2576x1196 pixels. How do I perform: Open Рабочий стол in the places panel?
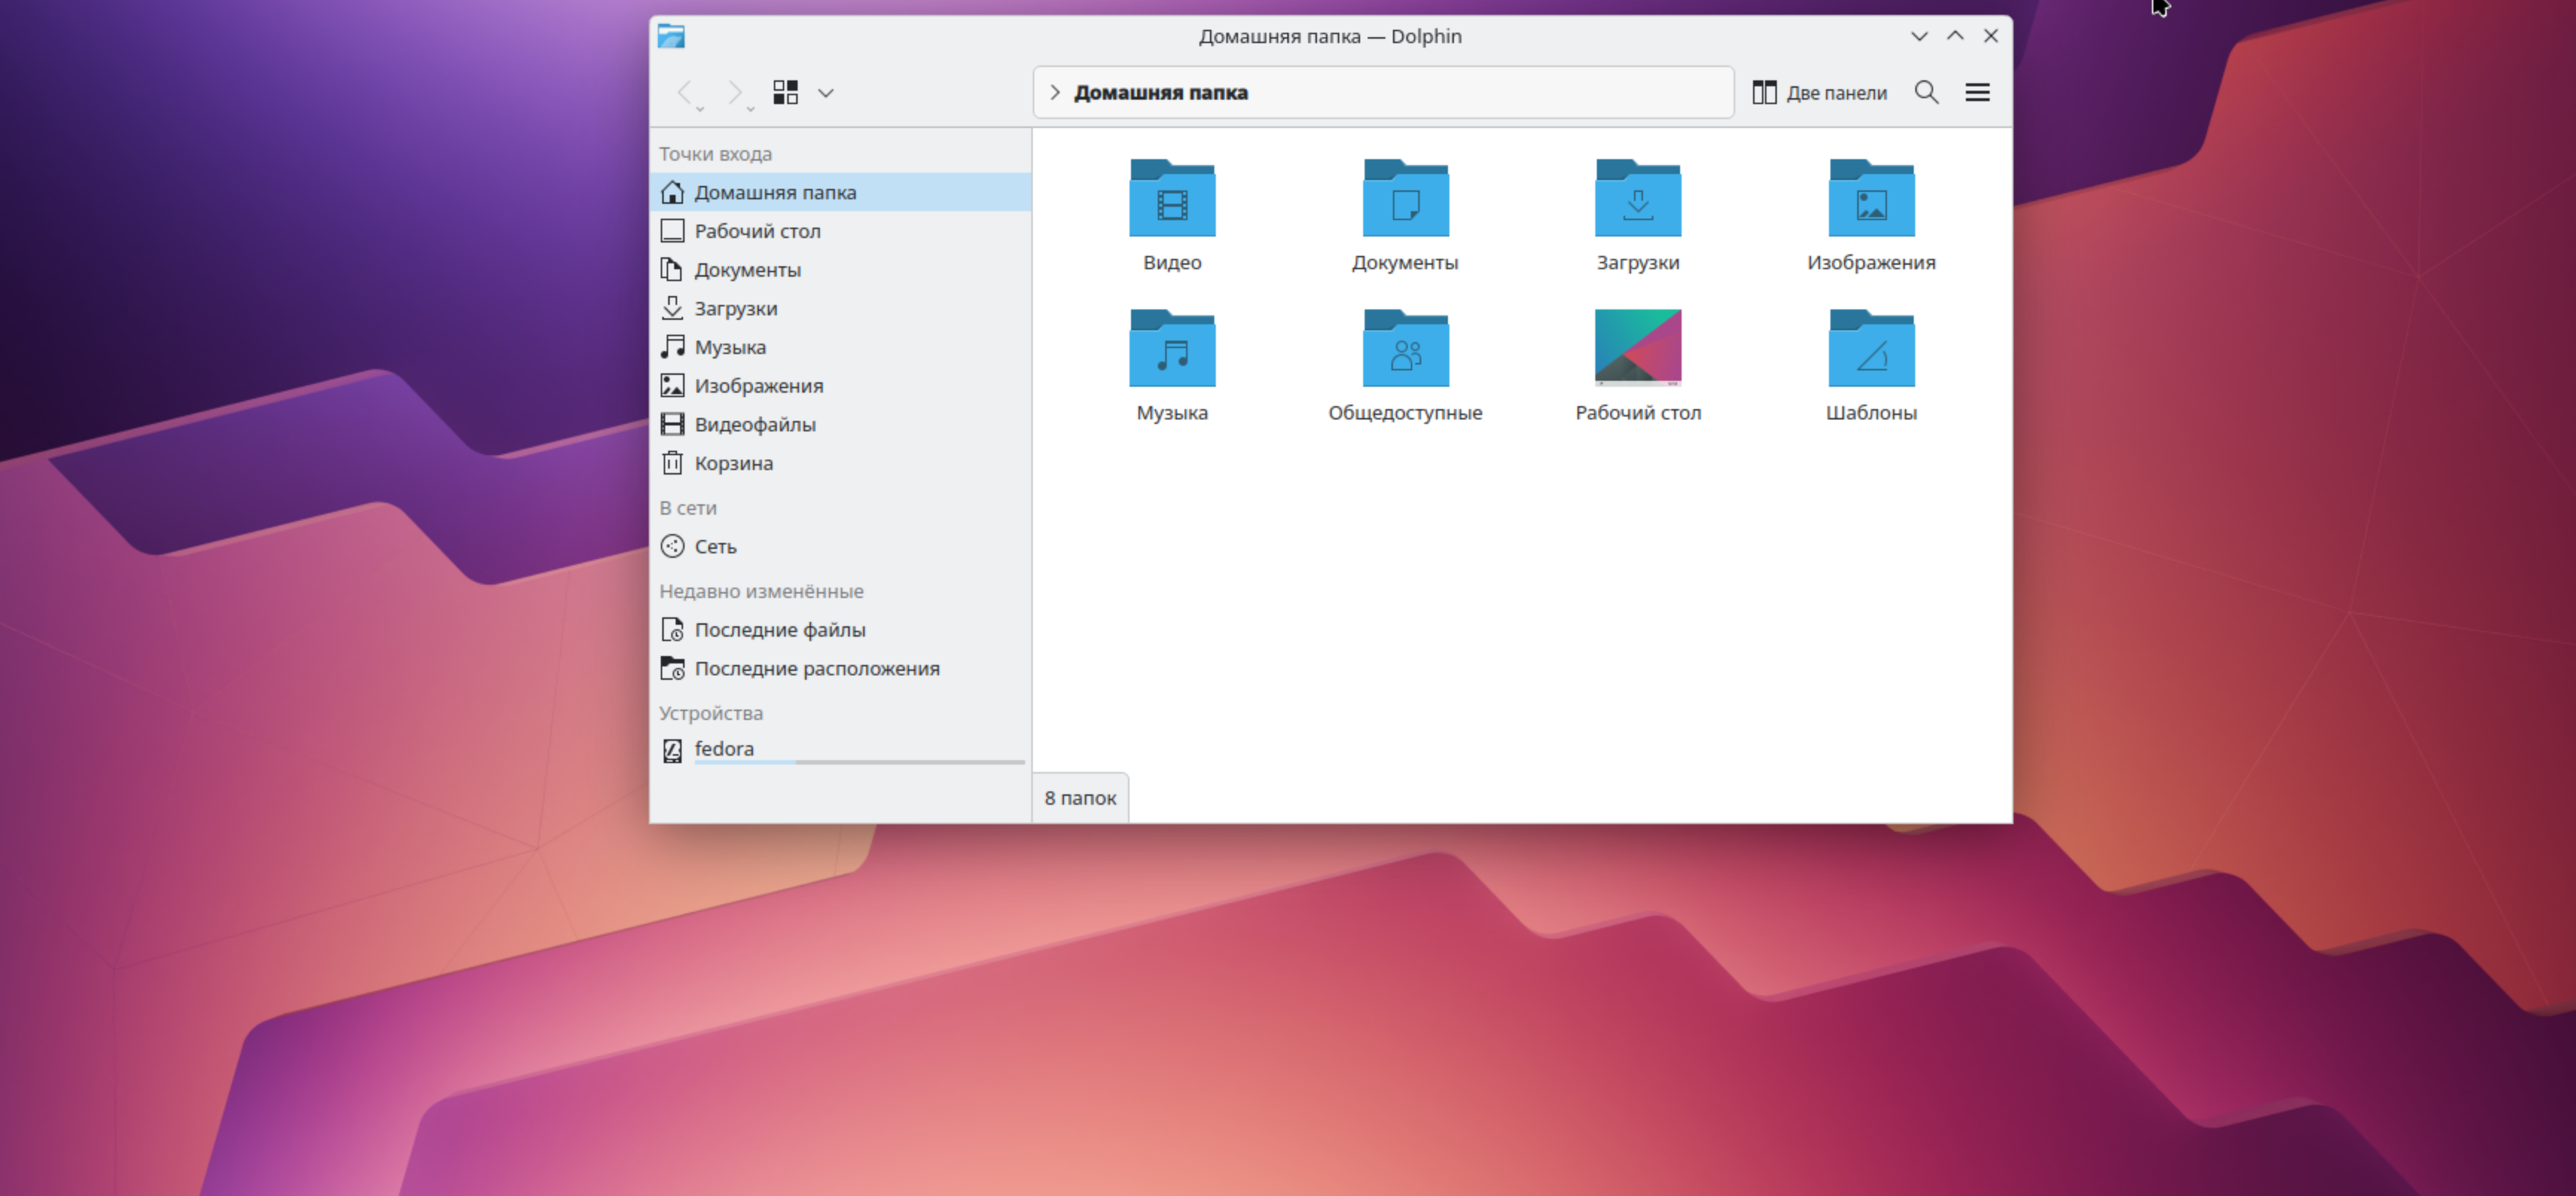(840, 231)
